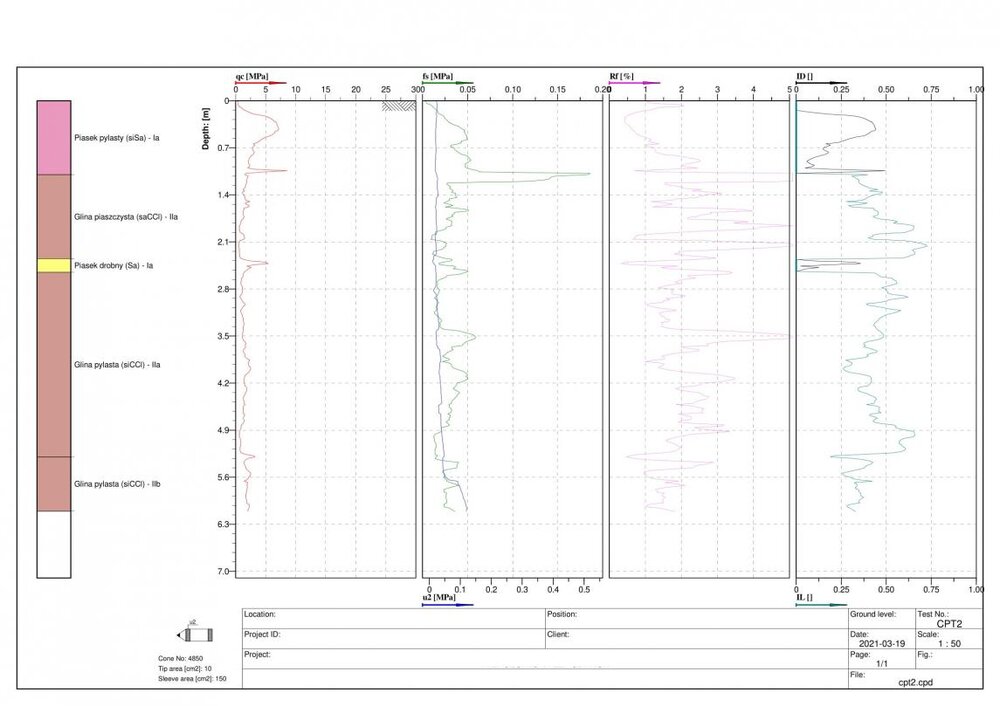Viewport: 1000px width, 706px height.
Task: Click the blue u2 legend arrow
Action: point(448,604)
